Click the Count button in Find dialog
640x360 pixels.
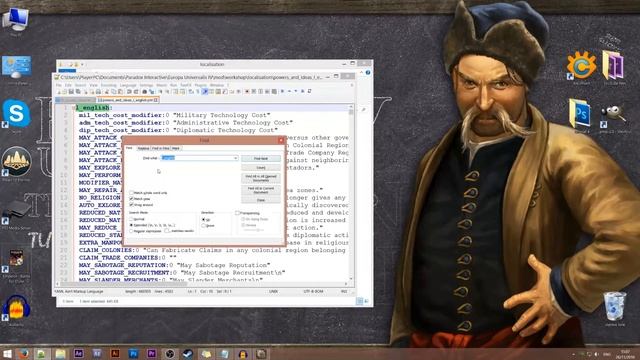coord(261,168)
